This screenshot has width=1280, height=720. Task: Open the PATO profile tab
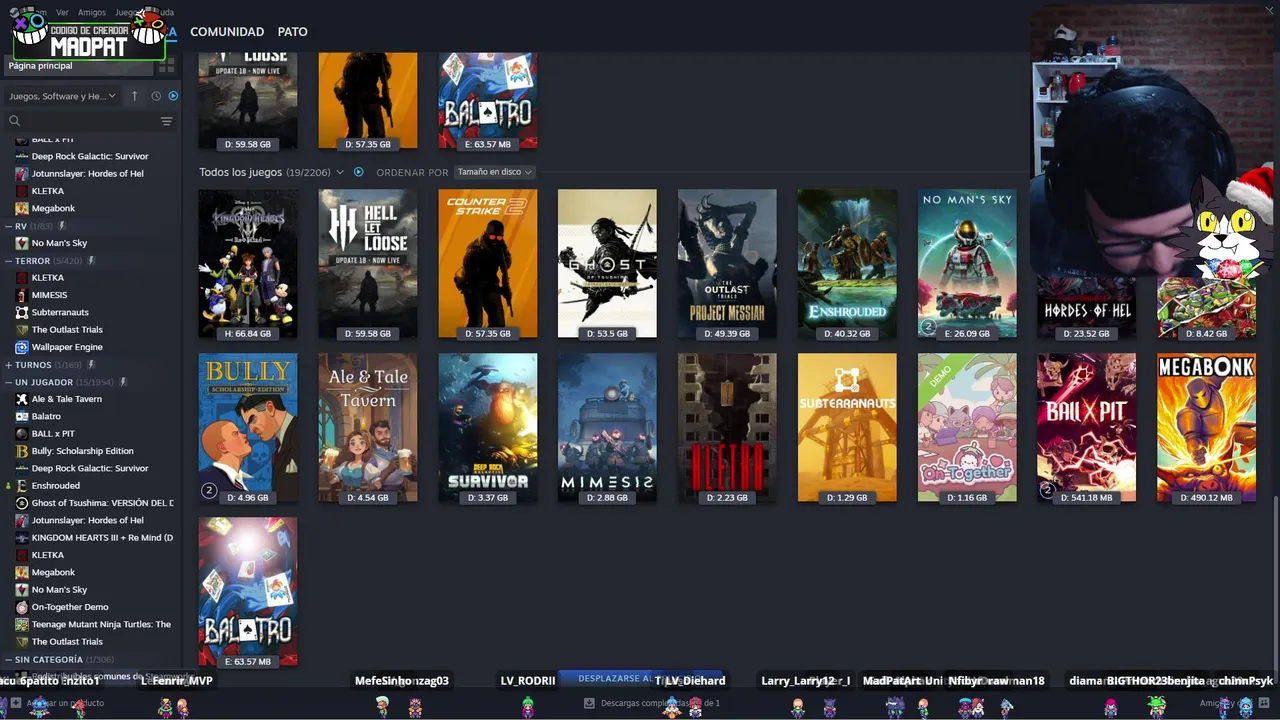[292, 32]
